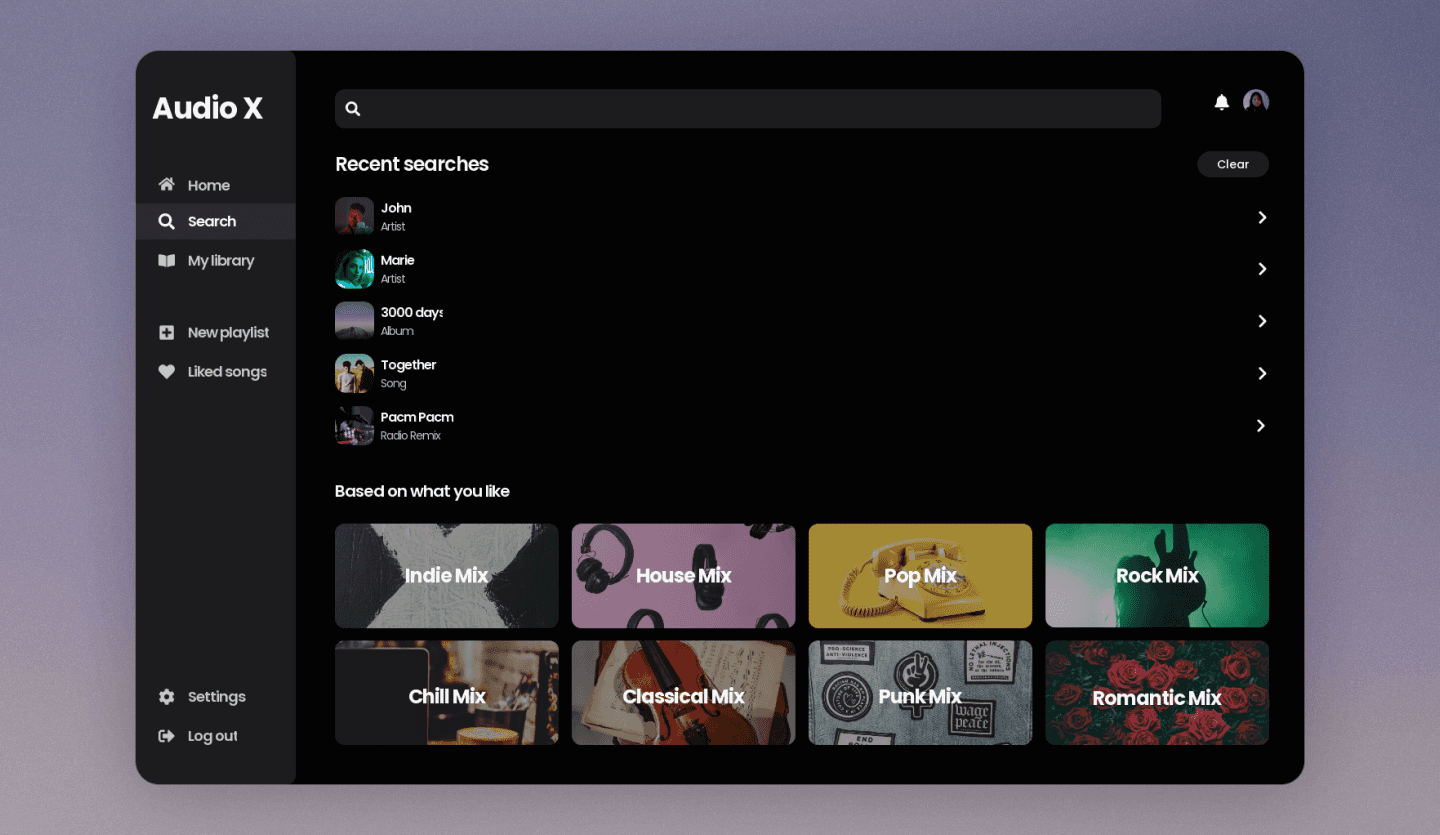The height and width of the screenshot is (835, 1440).
Task: Click the Liked songs heart icon
Action: click(x=166, y=372)
